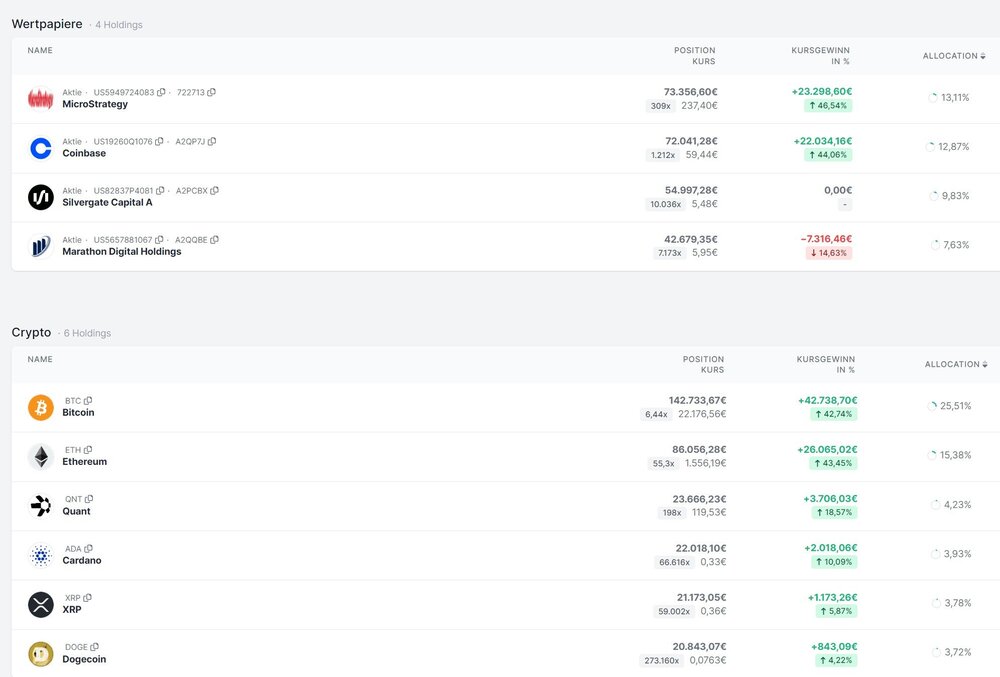The height and width of the screenshot is (677, 1000).
Task: Click the XRP logo icon
Action: (x=41, y=604)
